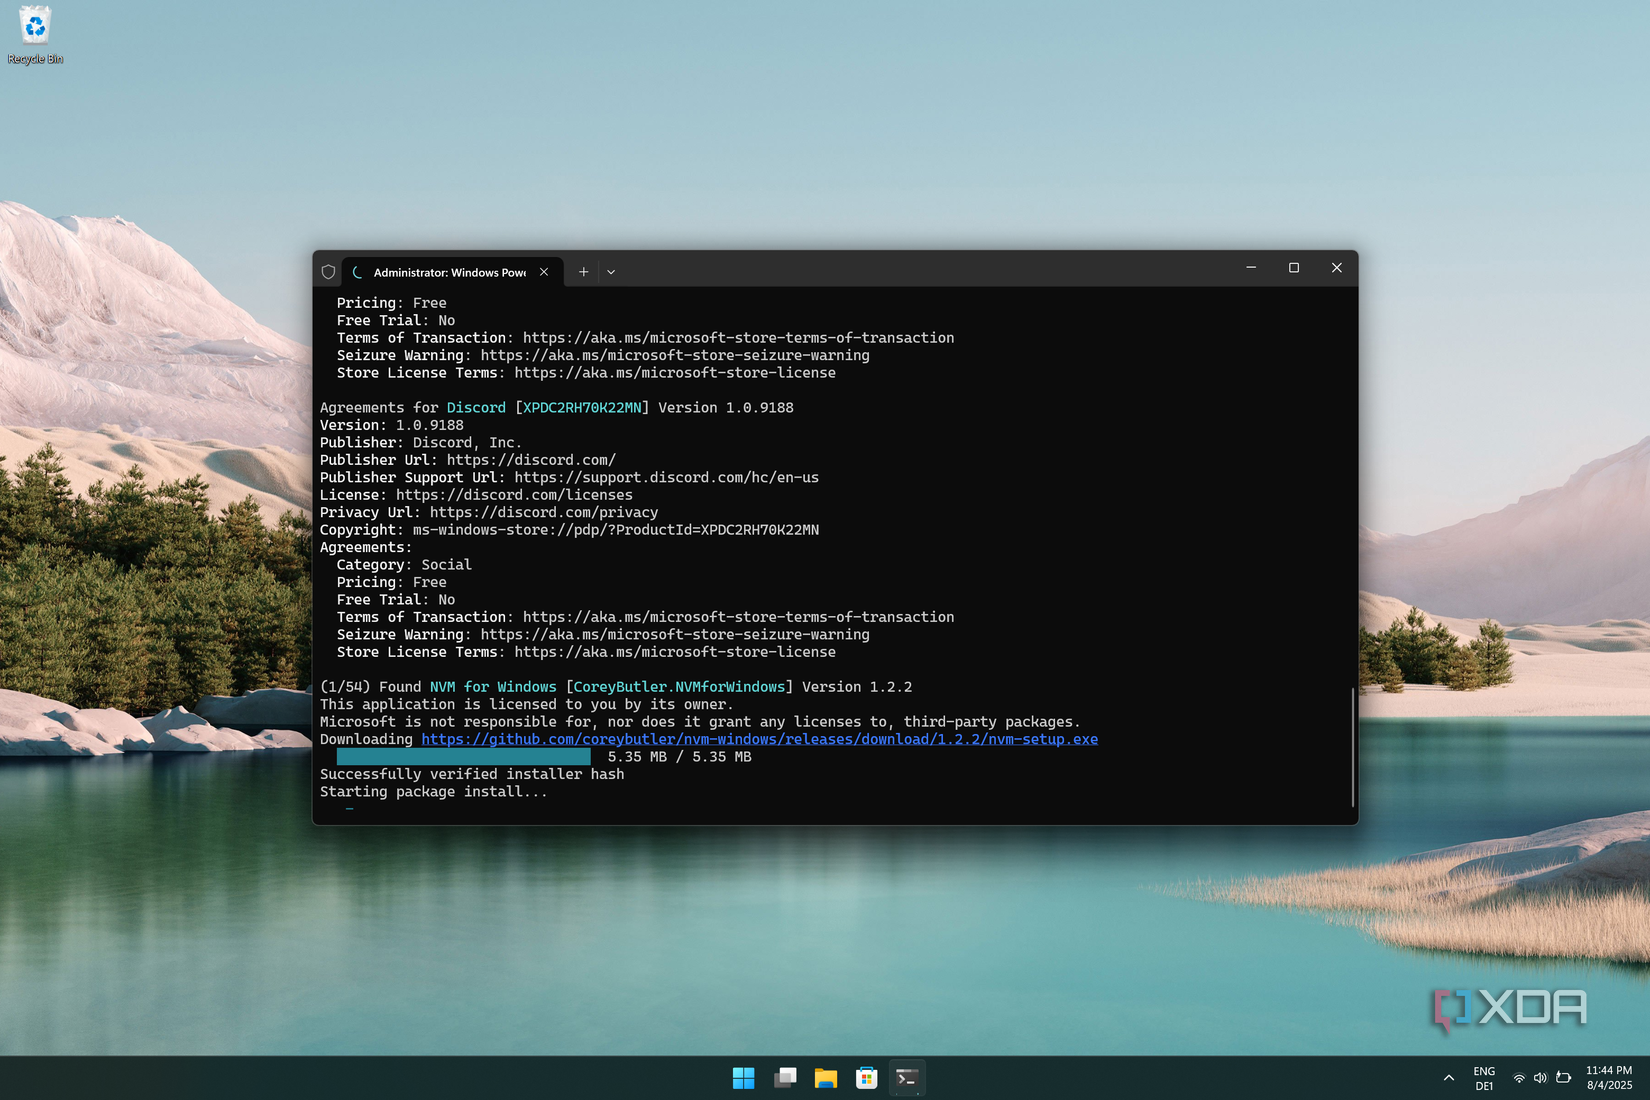Open the Start menu

742,1077
